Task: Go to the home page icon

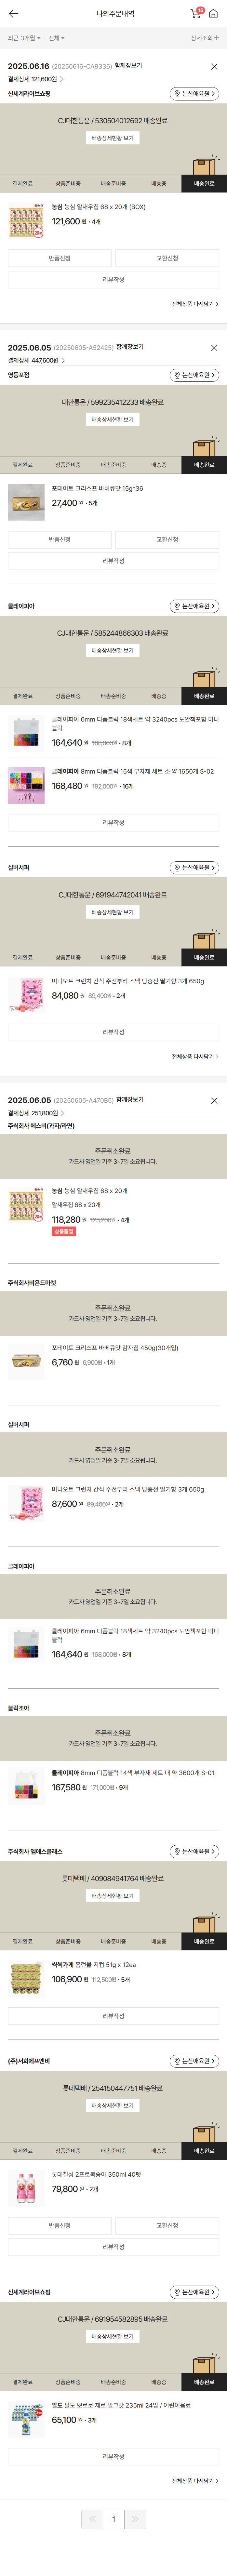Action: click(x=213, y=14)
